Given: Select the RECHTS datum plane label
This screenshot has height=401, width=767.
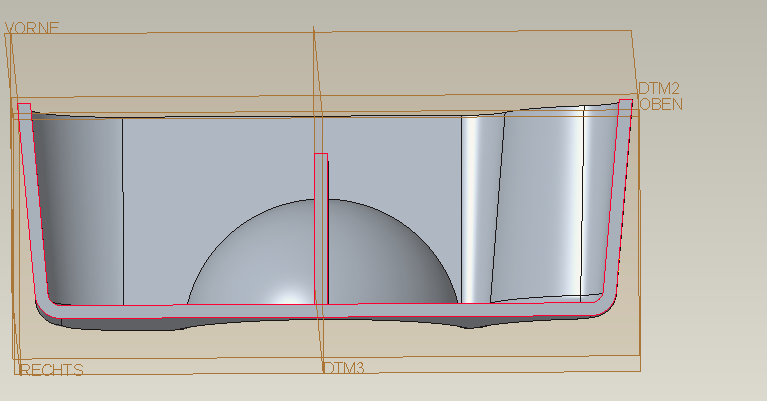Looking at the screenshot, I should [x=51, y=370].
